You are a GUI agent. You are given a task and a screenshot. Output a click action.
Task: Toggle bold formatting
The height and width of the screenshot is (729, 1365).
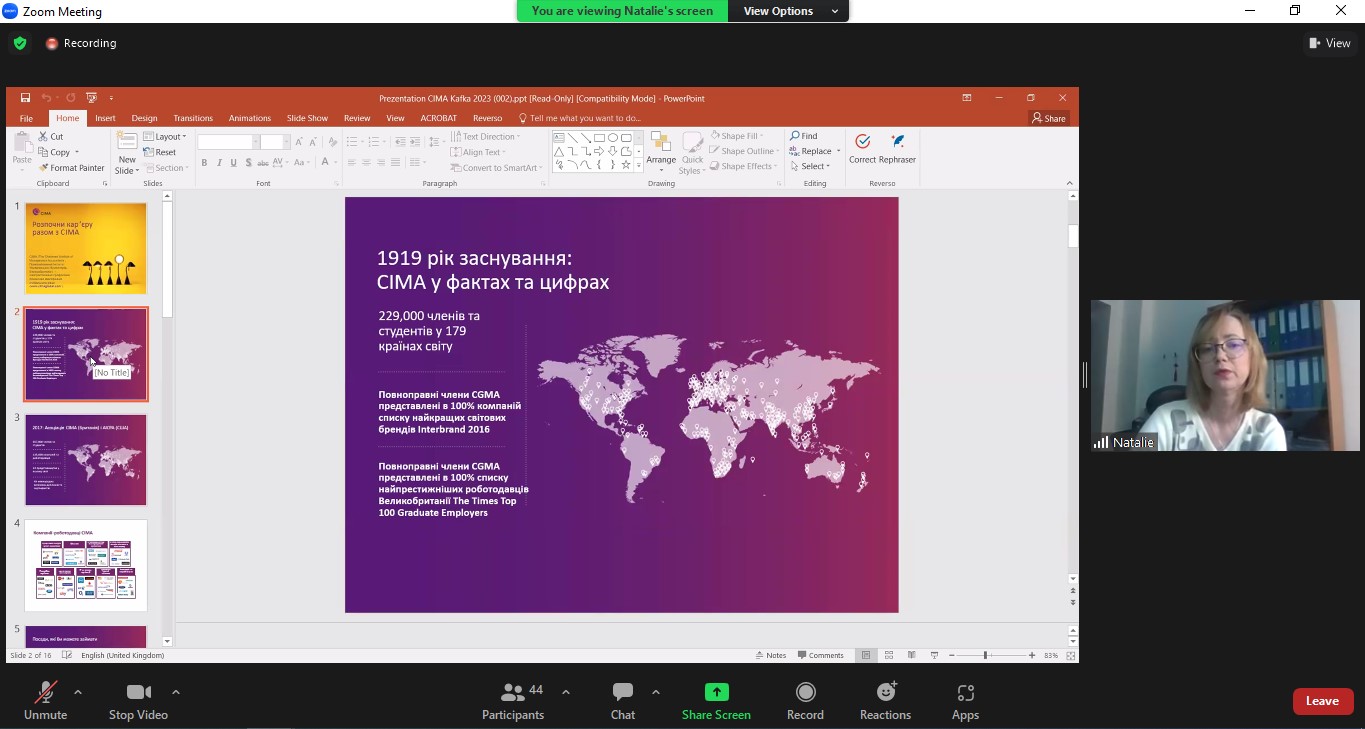point(204,163)
